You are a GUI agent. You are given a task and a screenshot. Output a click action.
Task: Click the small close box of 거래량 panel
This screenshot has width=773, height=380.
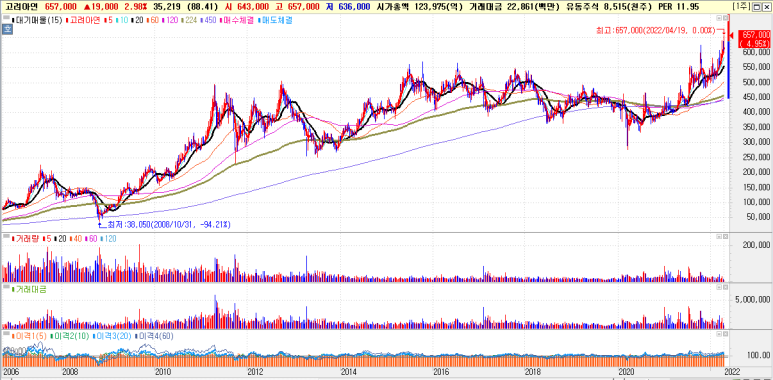[725, 238]
